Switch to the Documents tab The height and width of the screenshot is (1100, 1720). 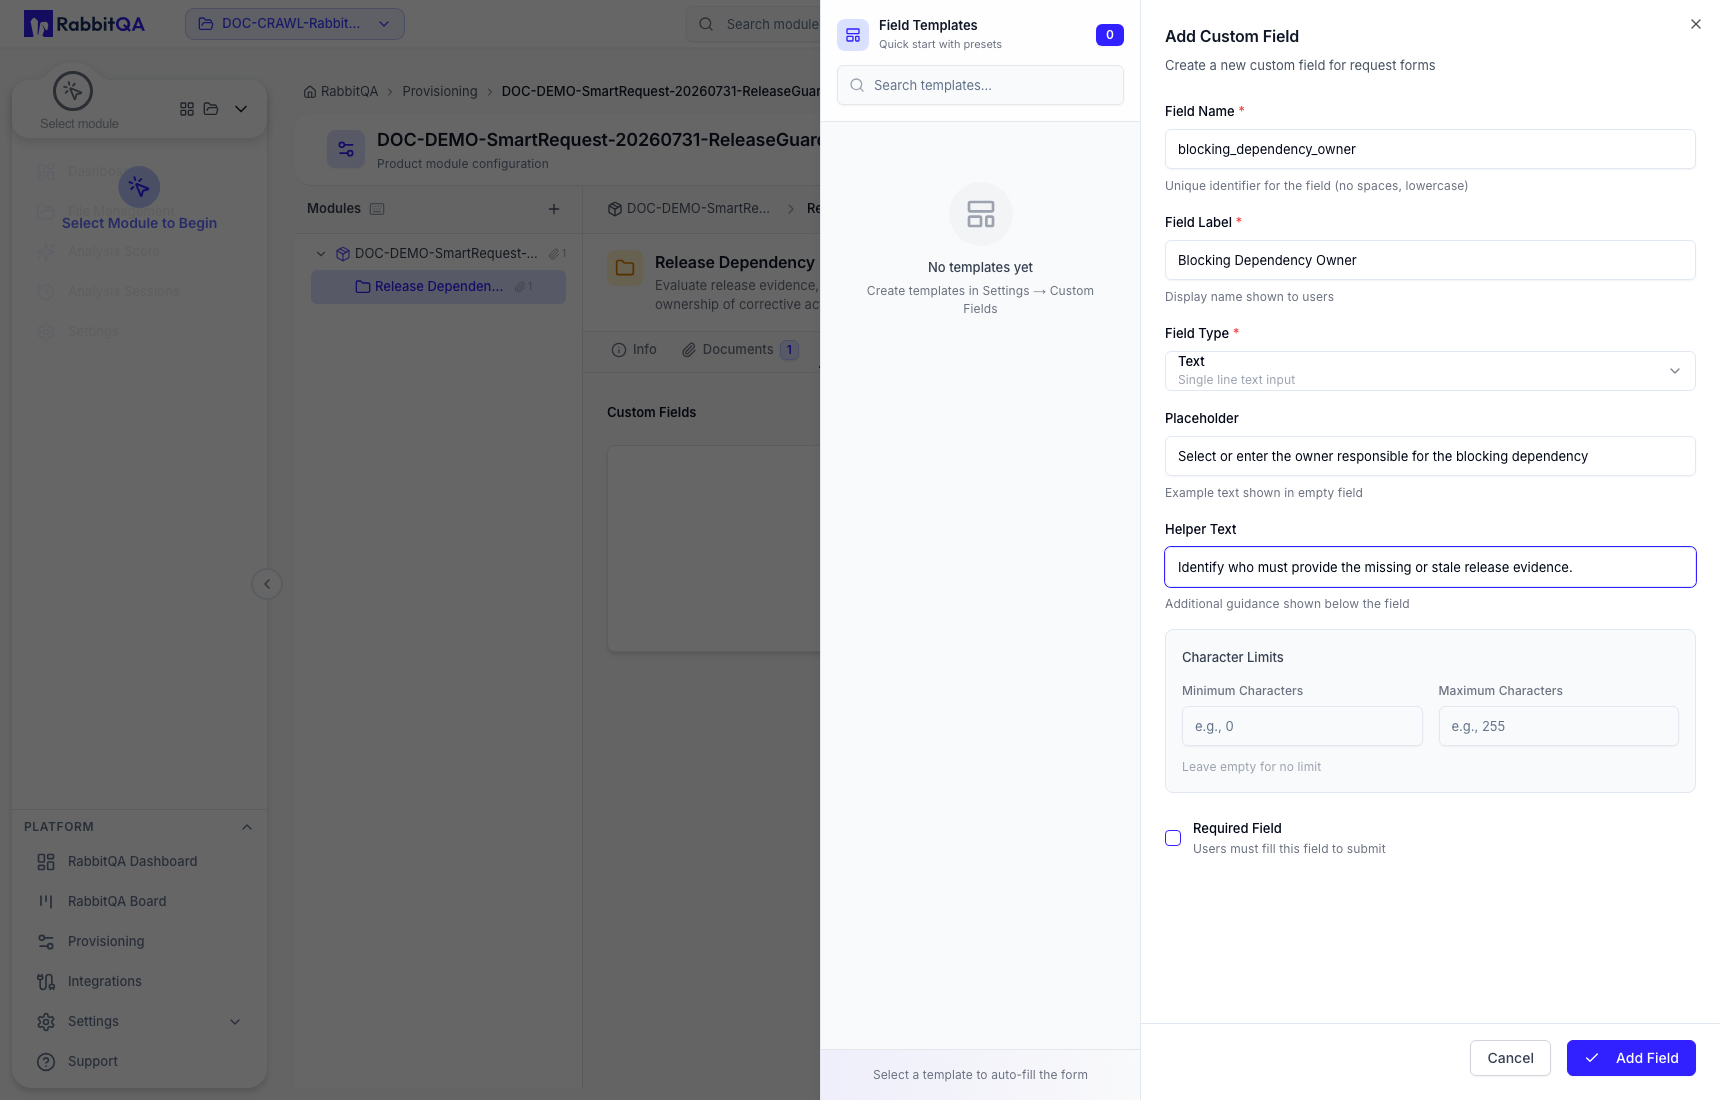coord(740,349)
